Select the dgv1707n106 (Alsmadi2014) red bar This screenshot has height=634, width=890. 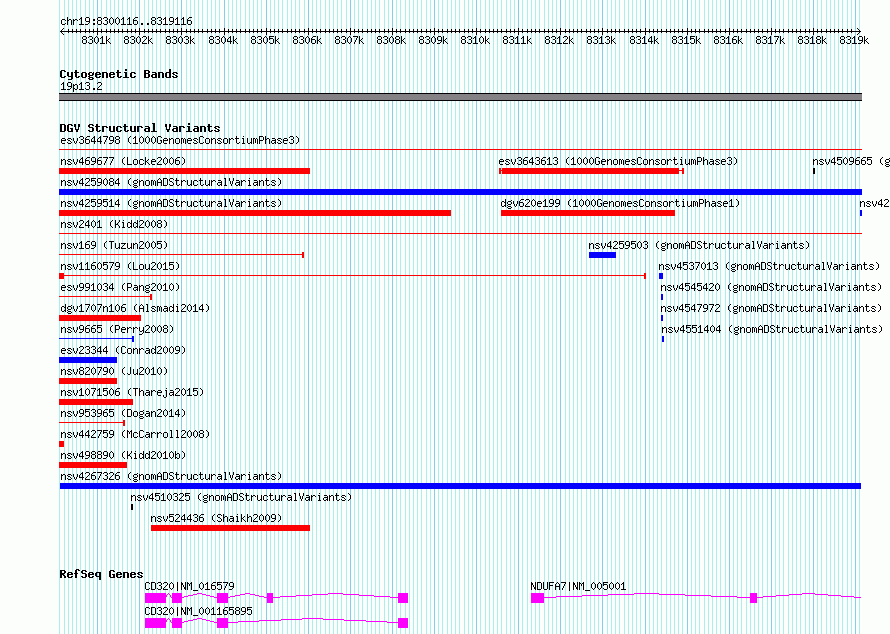coord(100,318)
